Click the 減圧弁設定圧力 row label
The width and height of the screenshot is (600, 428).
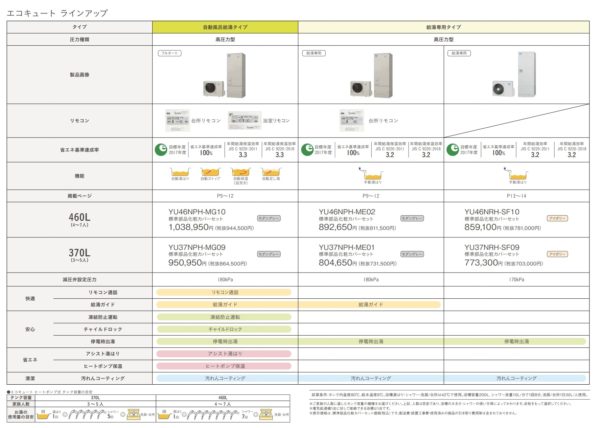point(79,280)
